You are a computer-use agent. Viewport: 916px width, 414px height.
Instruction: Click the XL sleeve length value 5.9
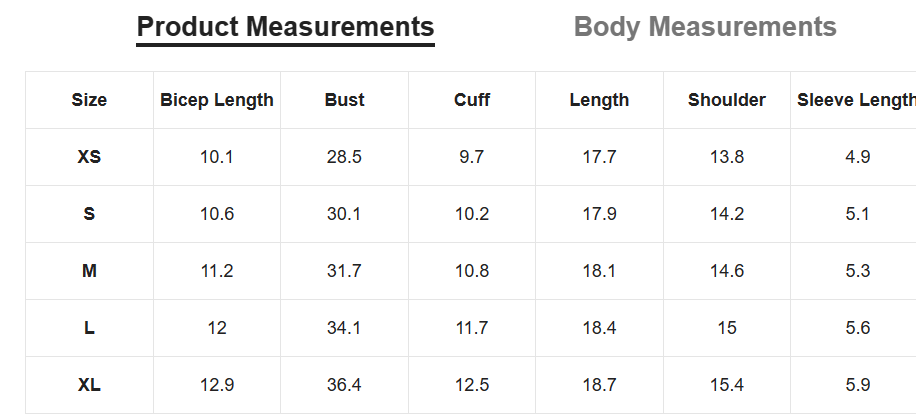pos(858,385)
